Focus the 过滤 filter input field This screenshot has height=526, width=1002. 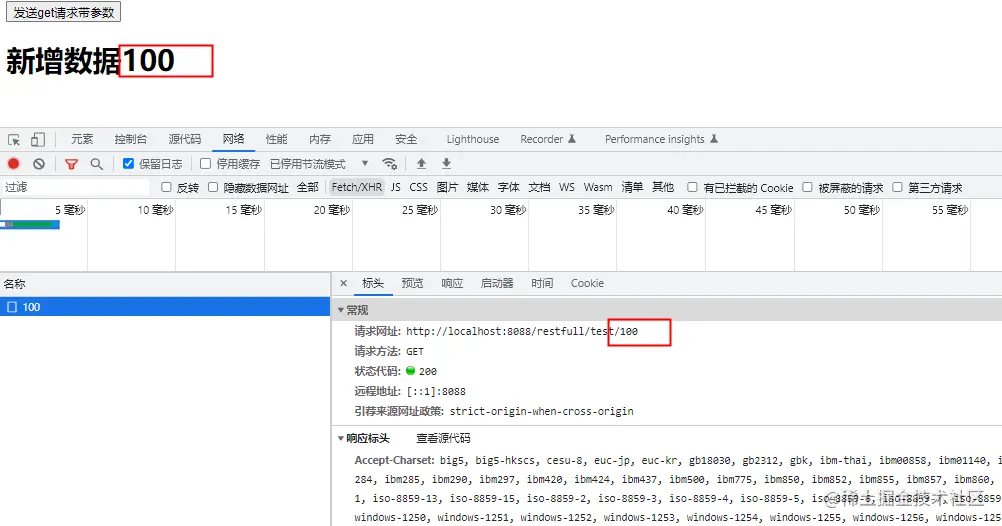75,187
